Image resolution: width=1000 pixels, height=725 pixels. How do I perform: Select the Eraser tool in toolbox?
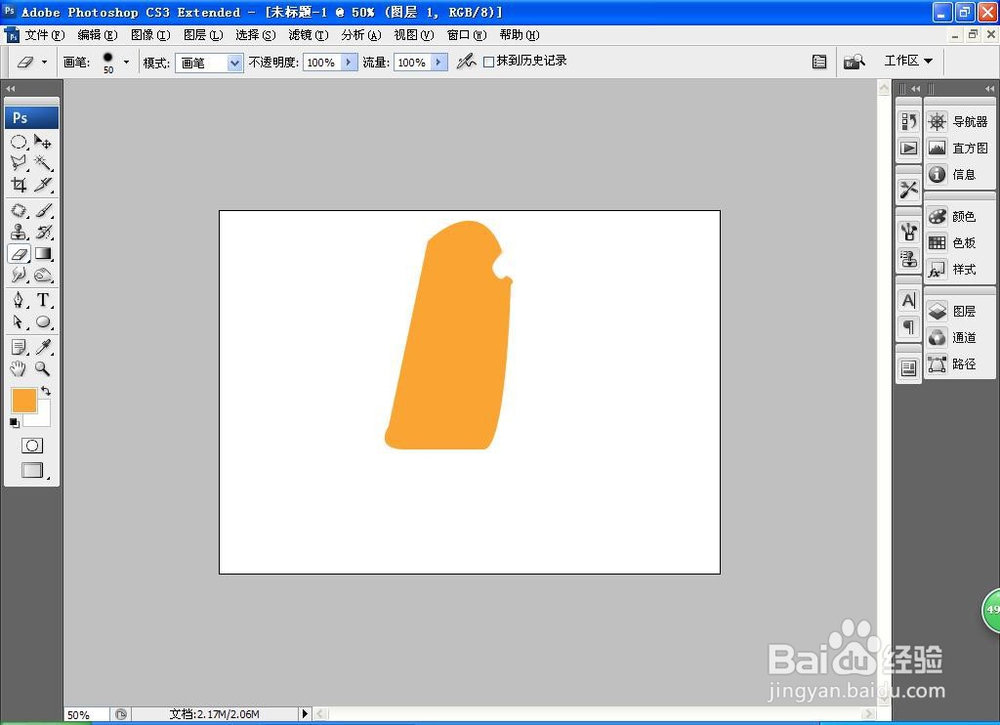click(18, 254)
